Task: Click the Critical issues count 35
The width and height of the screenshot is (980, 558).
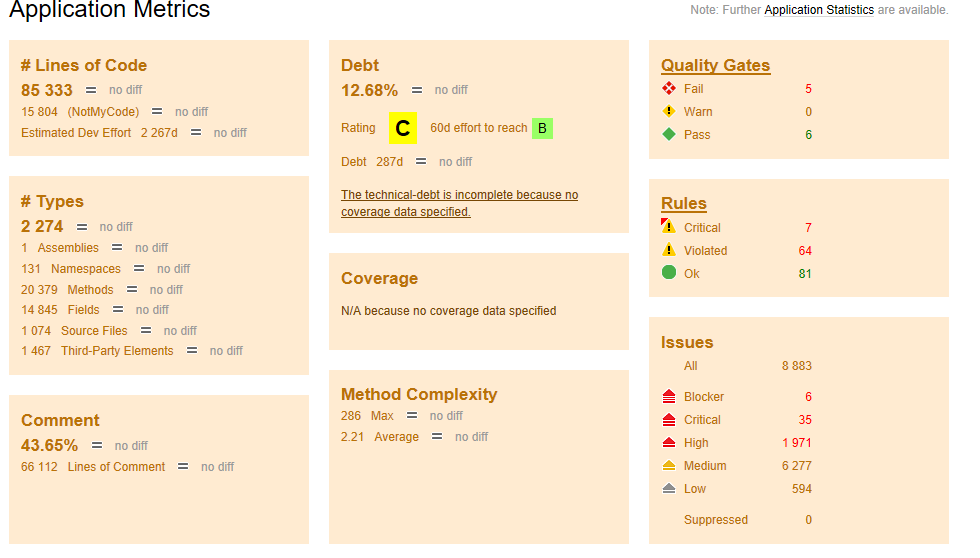Action: click(805, 420)
